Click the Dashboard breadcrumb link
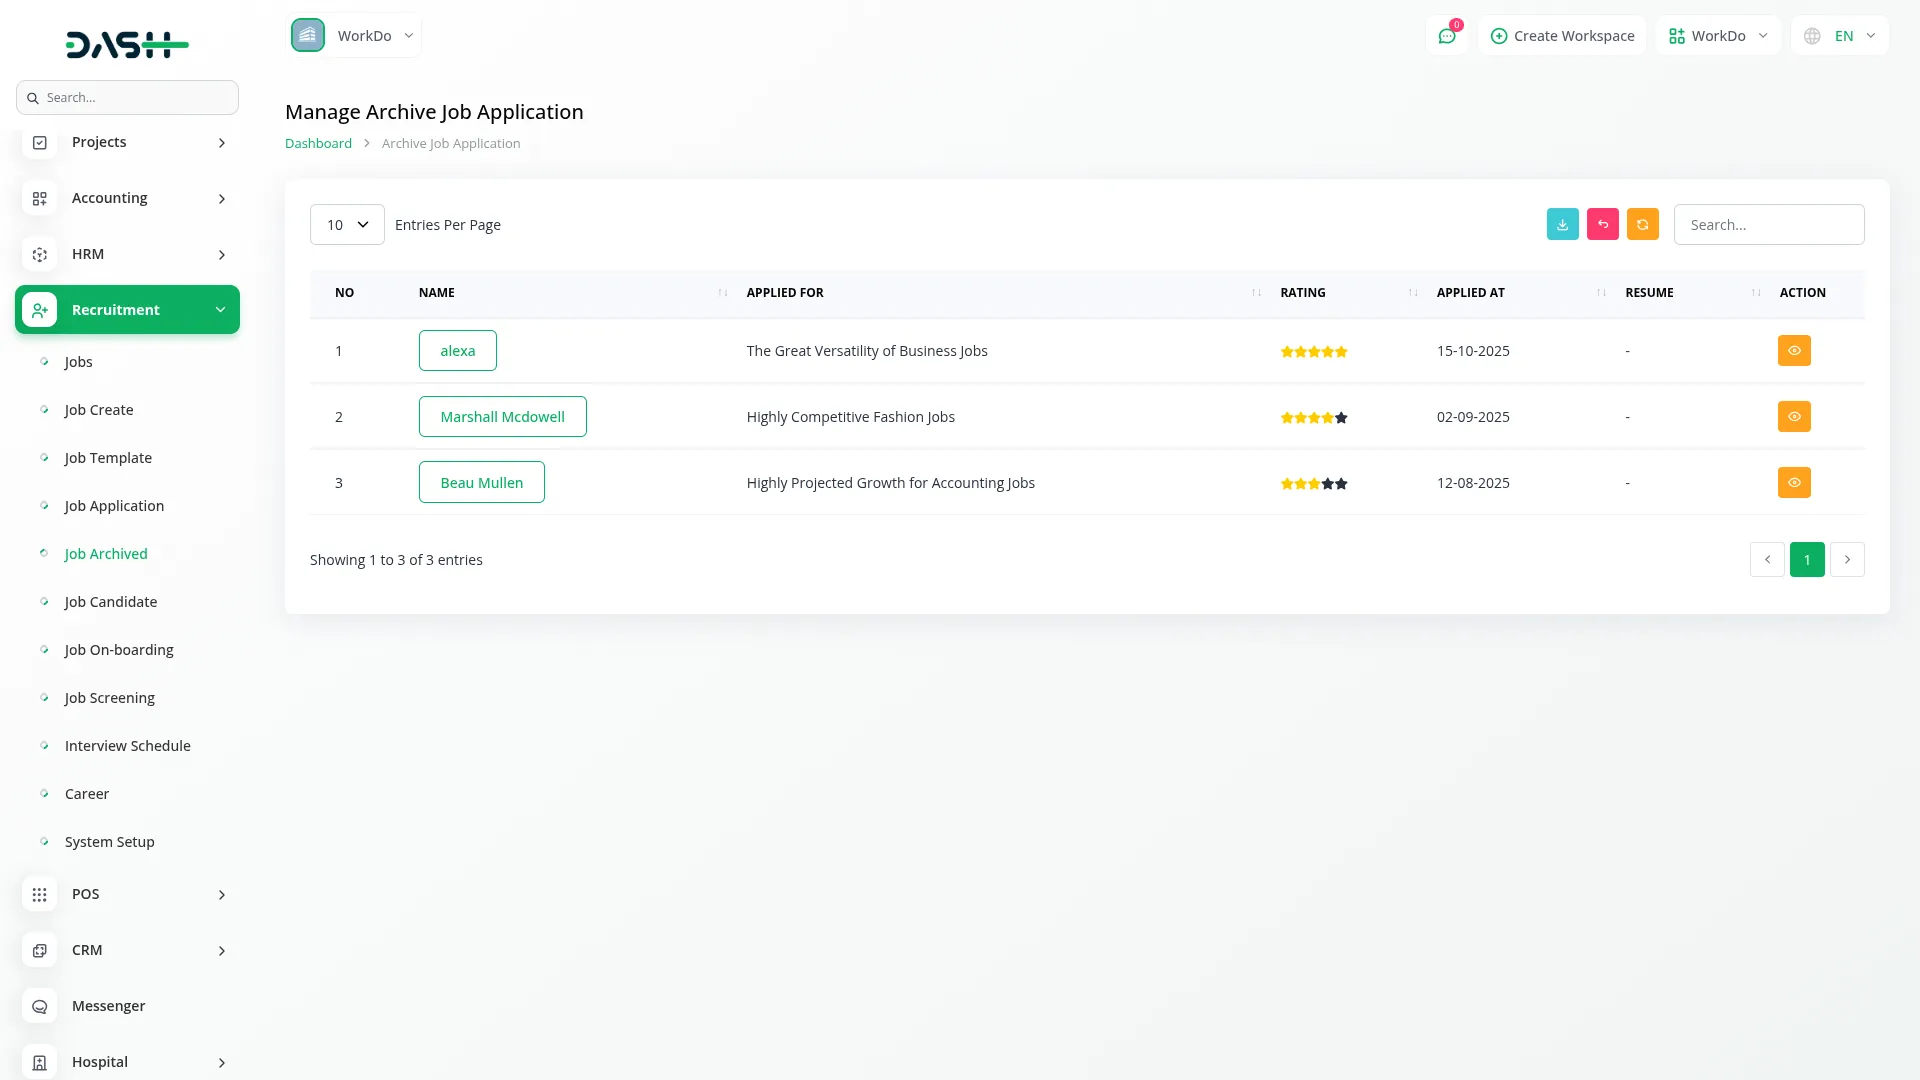Screen dimensions: 1920x1080 (x=318, y=143)
